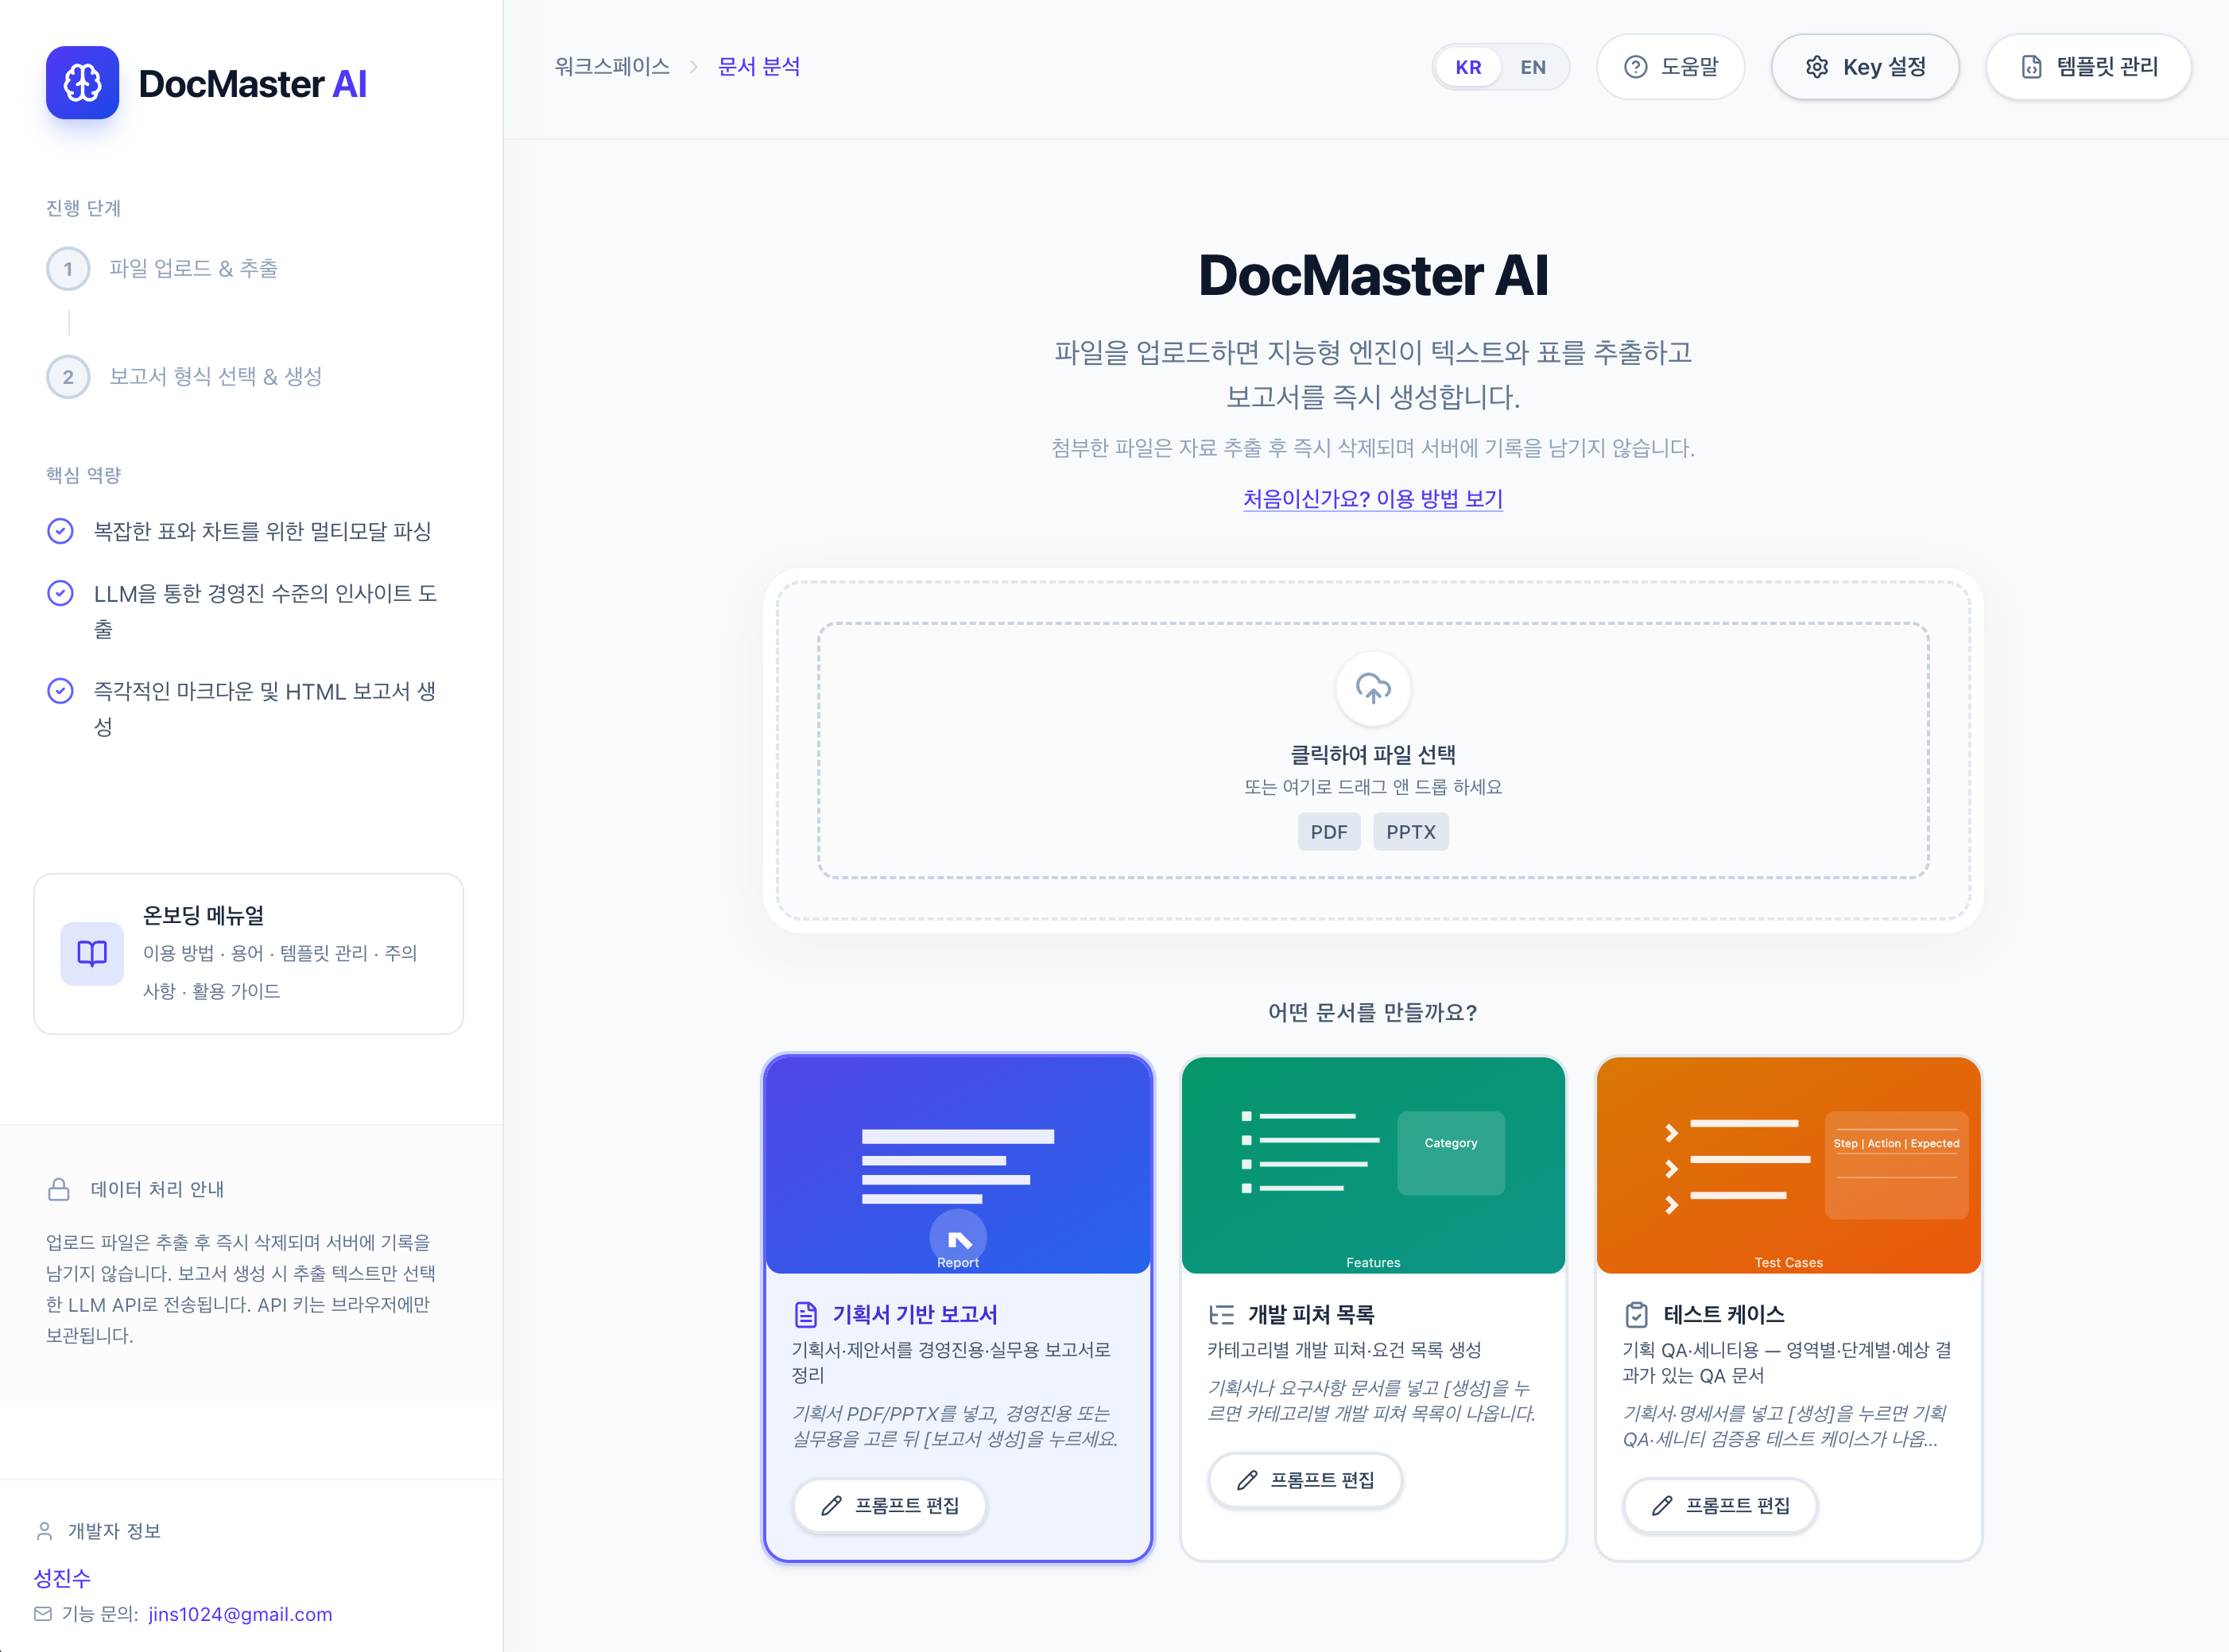Open the 처음이신가요? 이용 방법 보기 link
Image resolution: width=2229 pixels, height=1652 pixels.
pos(1372,498)
